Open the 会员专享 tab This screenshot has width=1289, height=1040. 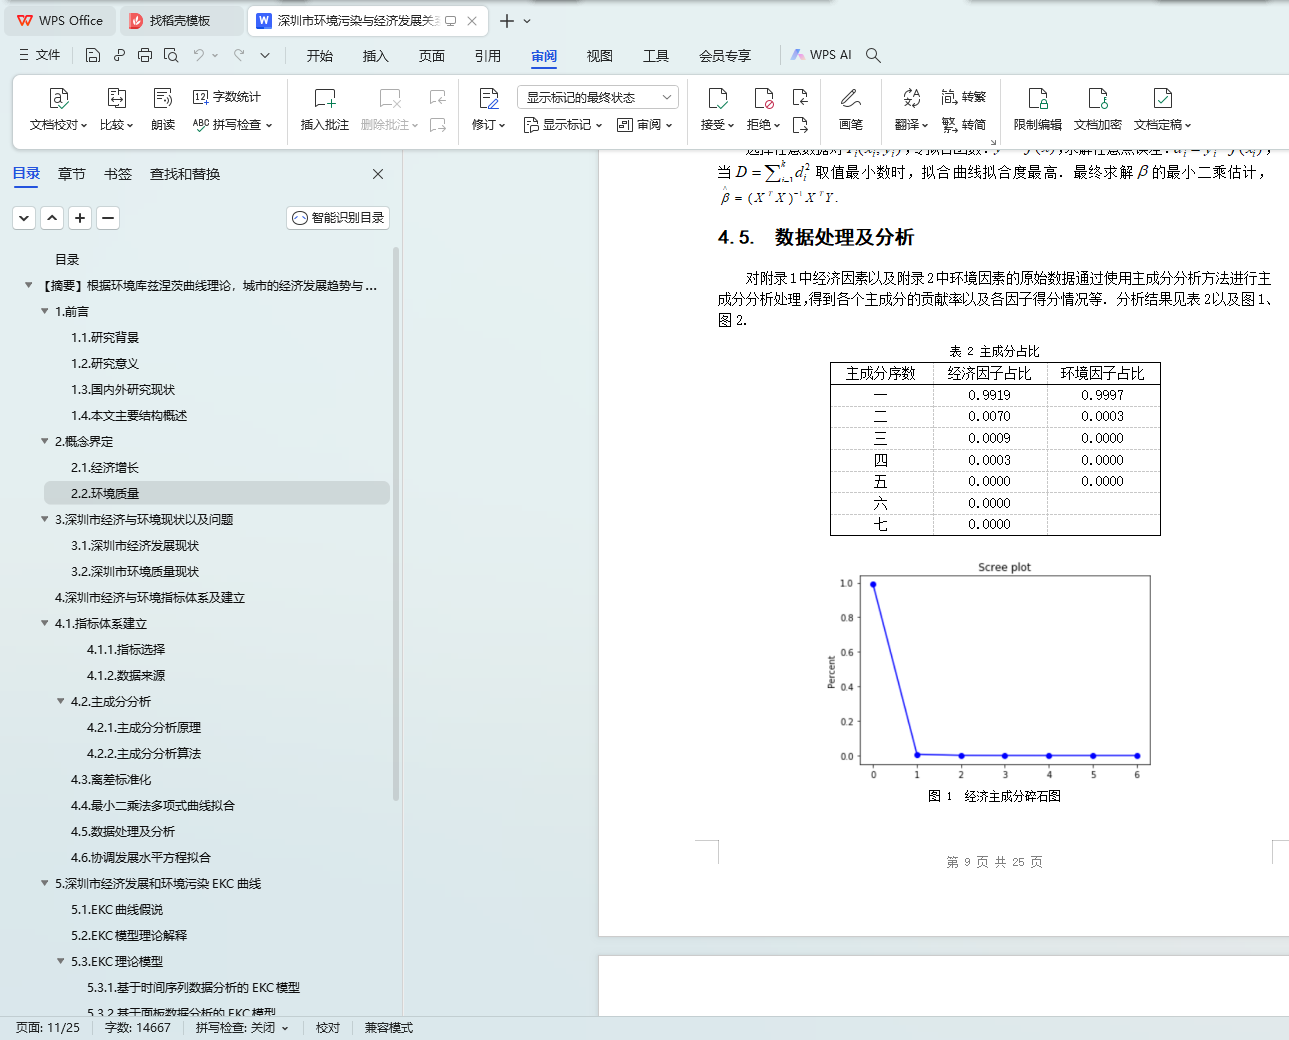725,56
